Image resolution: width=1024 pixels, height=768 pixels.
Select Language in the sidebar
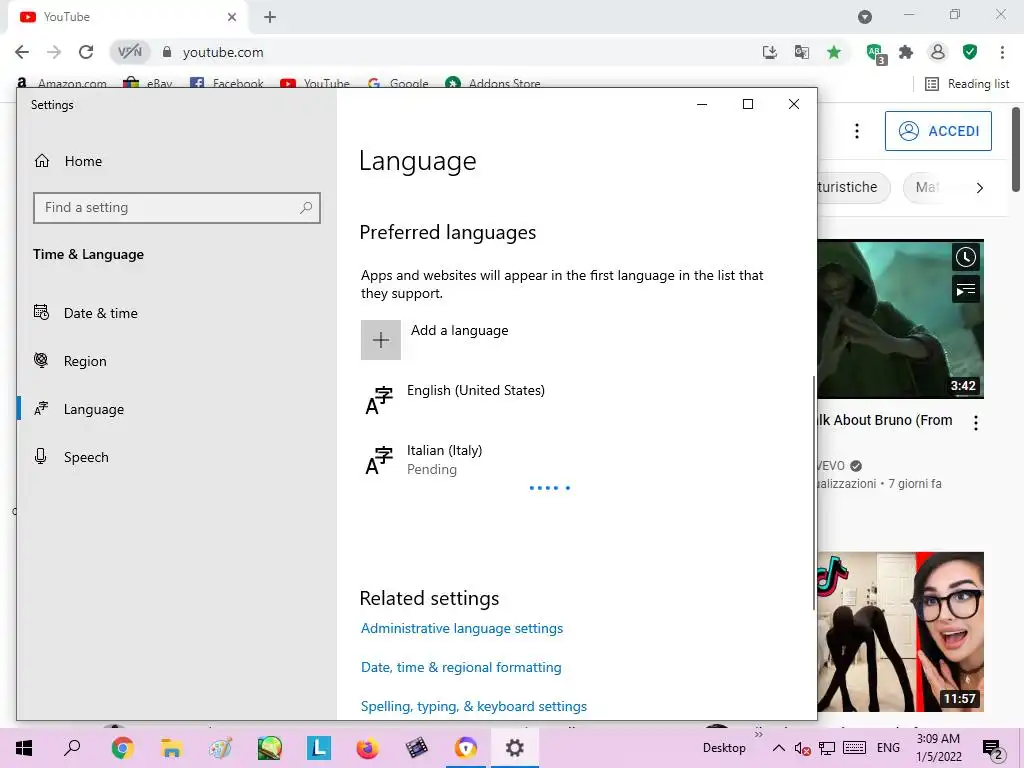coord(78,409)
